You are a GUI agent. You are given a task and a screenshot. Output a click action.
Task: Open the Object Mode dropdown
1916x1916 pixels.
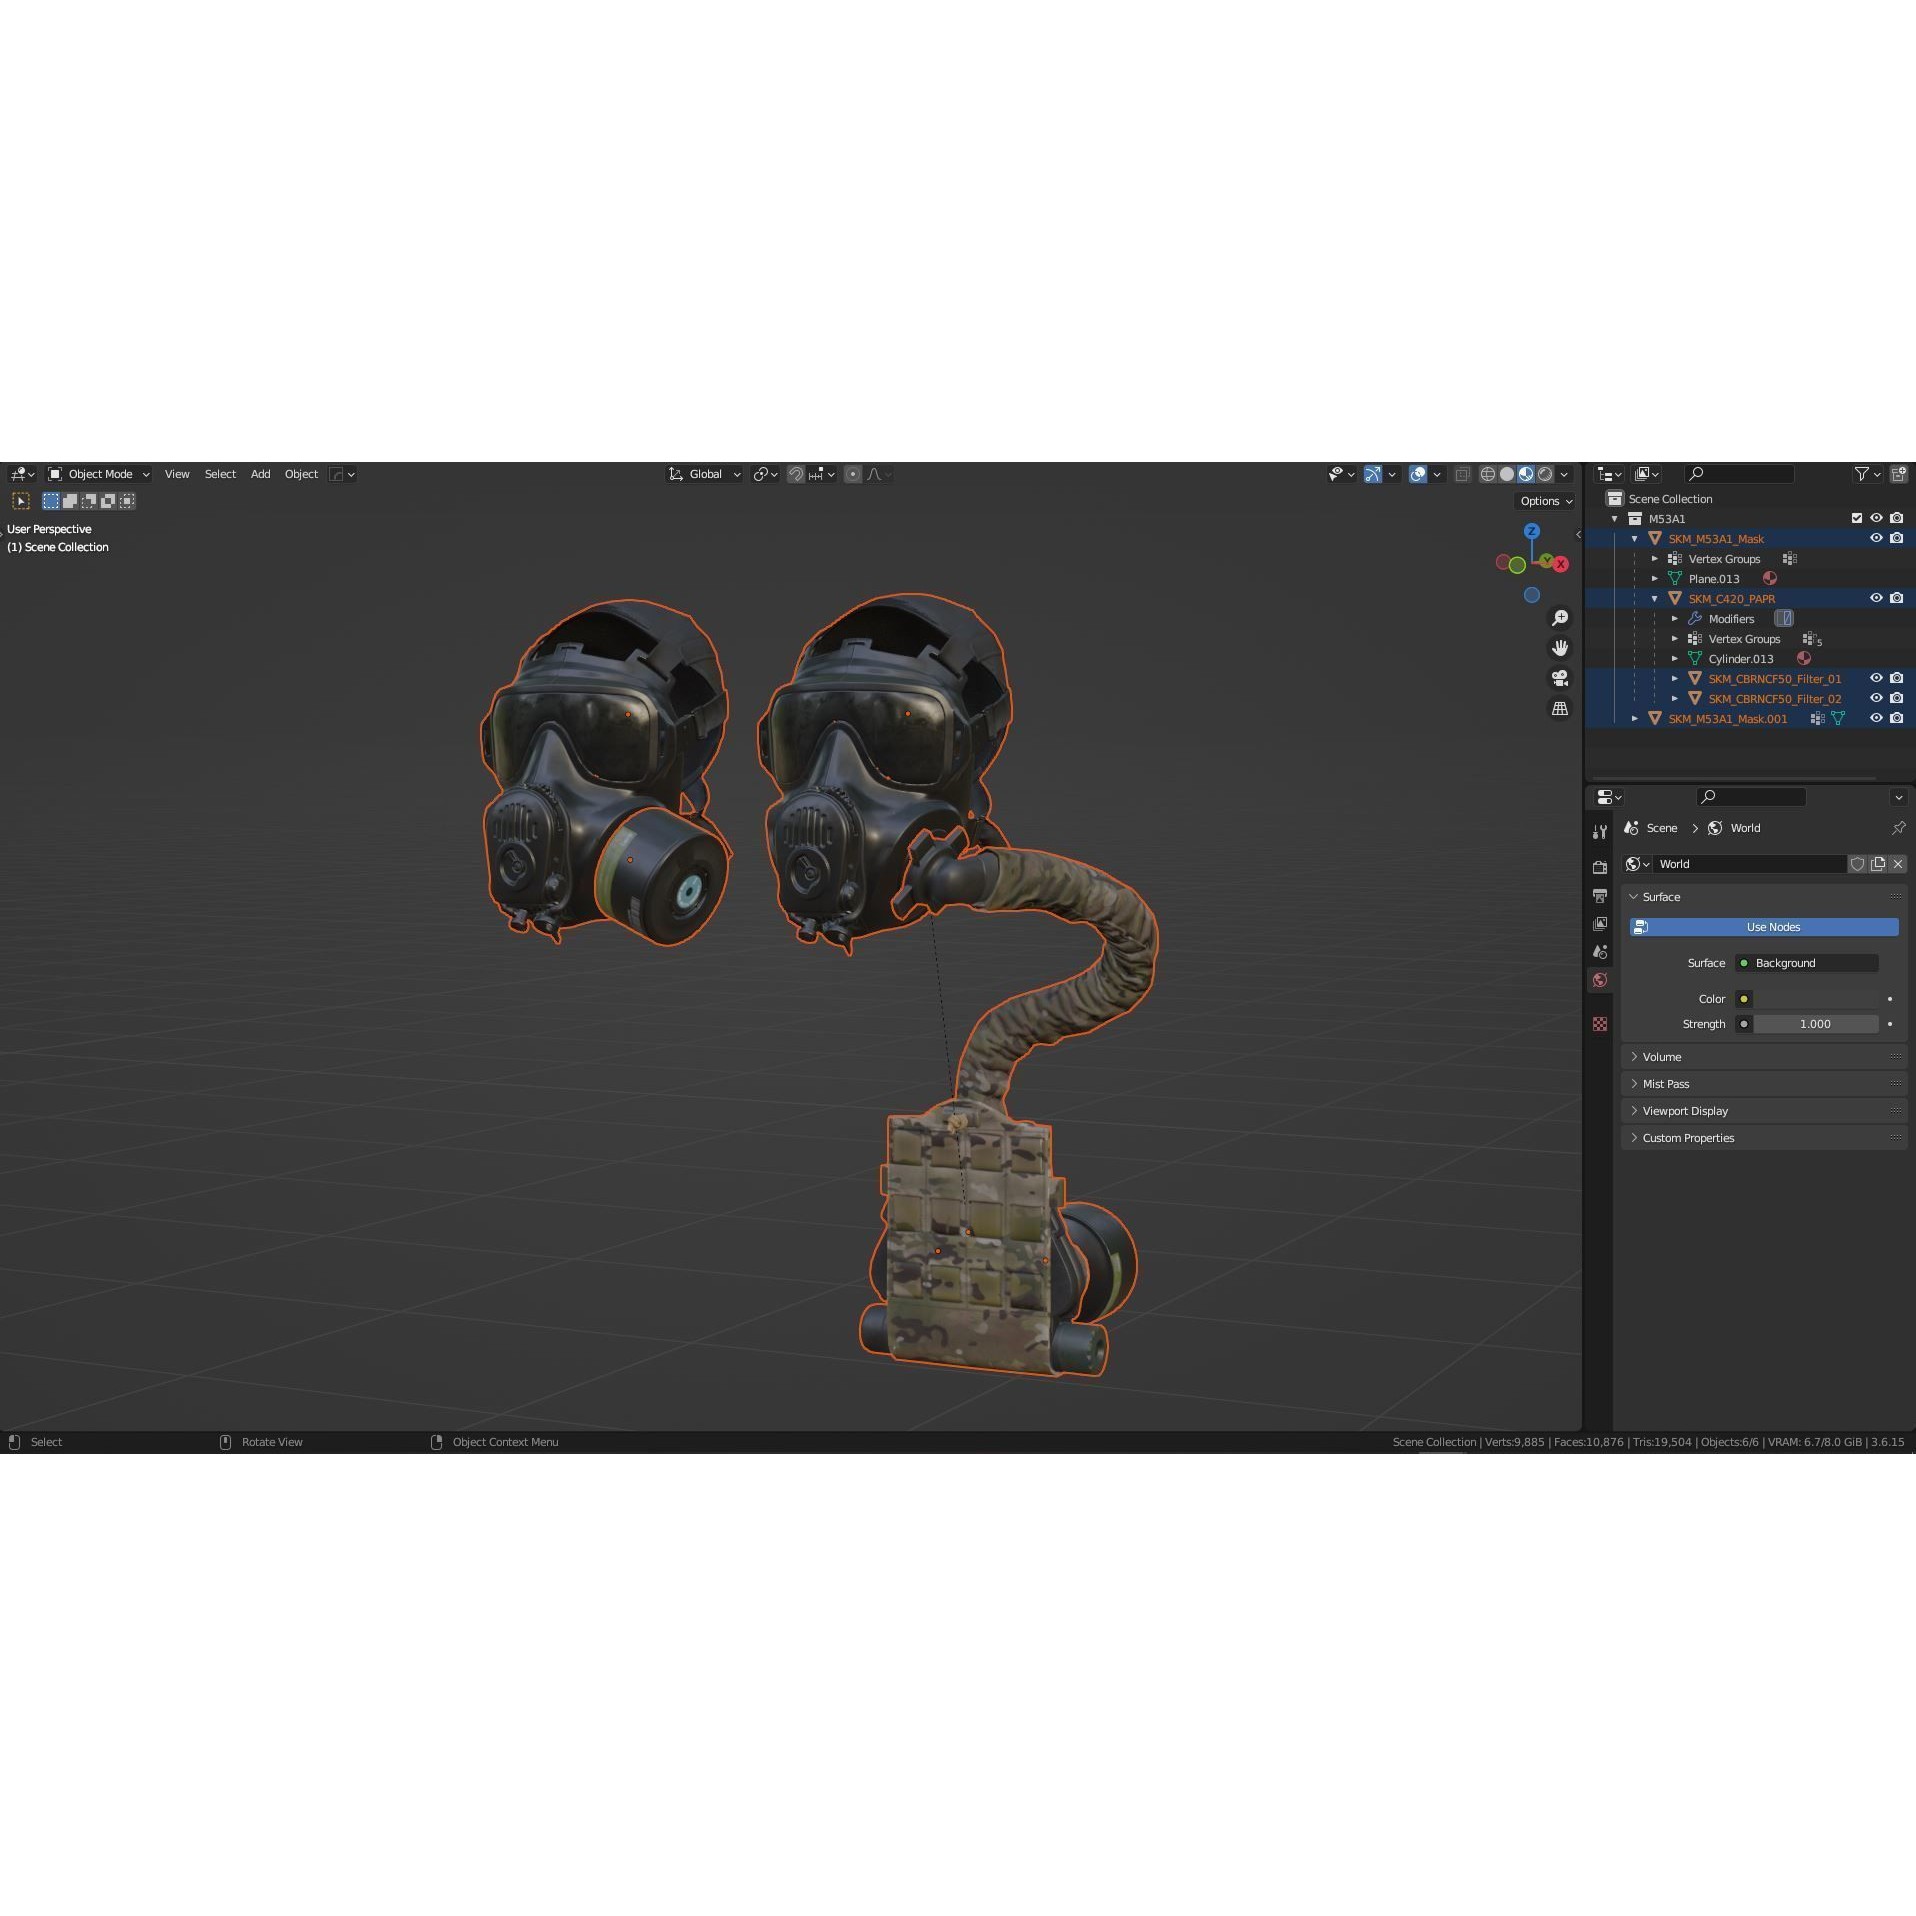point(97,474)
